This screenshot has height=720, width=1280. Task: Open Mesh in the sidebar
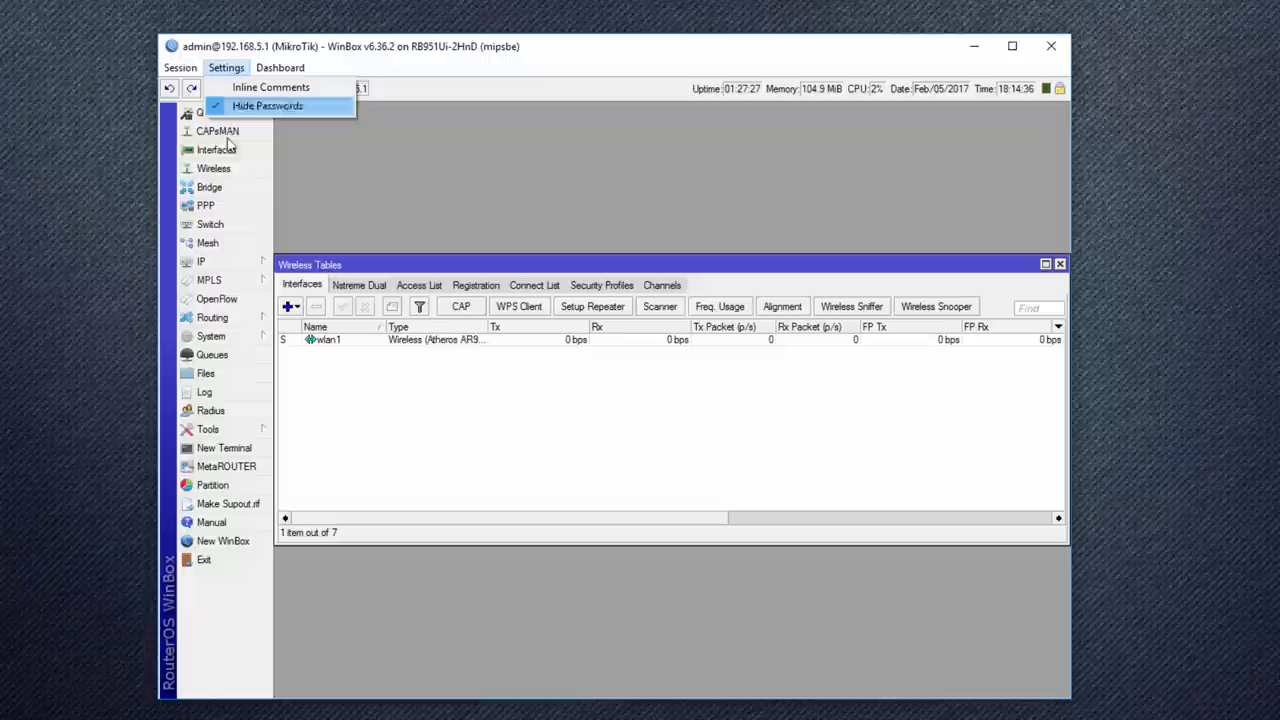pyautogui.click(x=207, y=243)
